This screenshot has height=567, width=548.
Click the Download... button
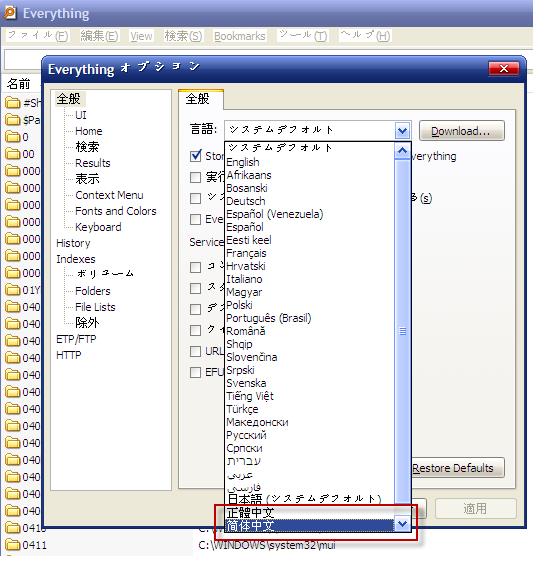[462, 131]
